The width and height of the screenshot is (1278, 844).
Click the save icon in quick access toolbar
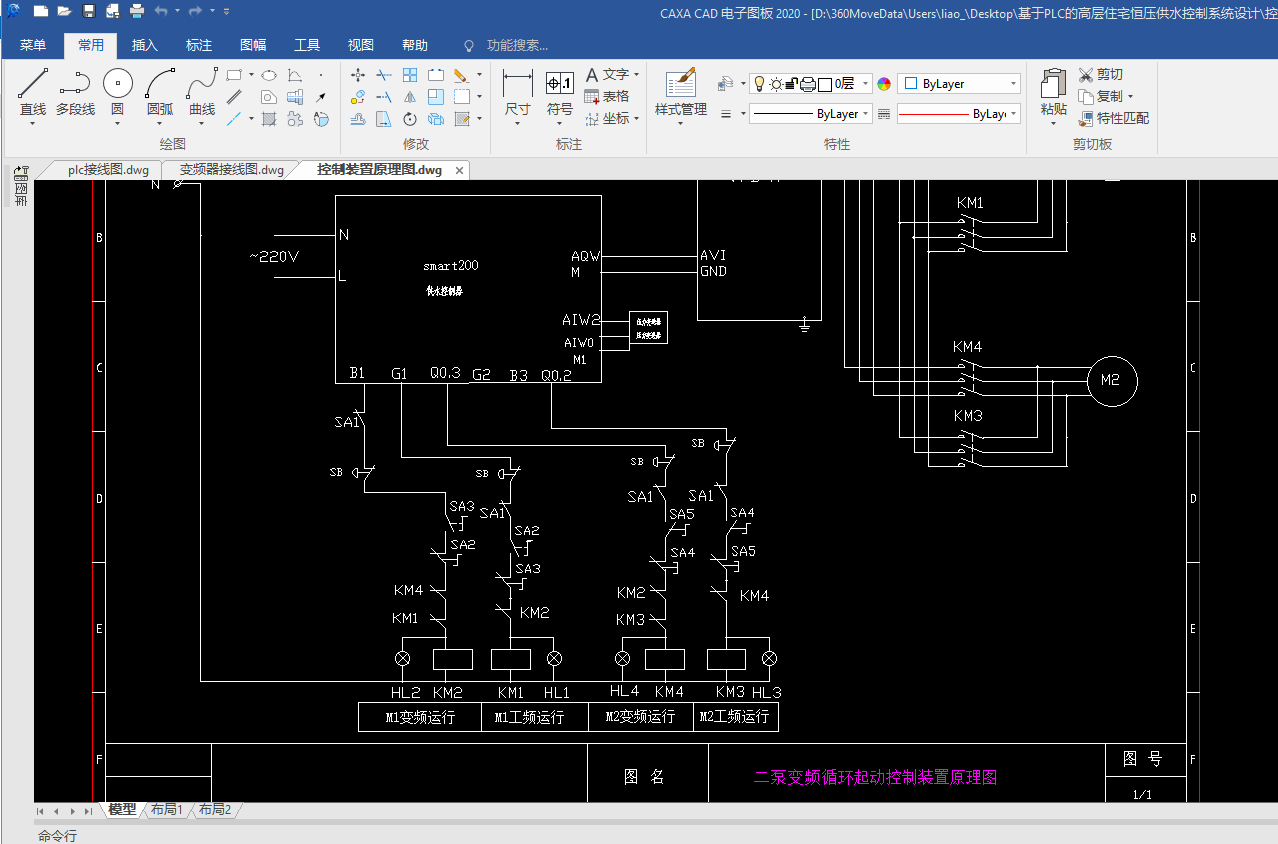89,12
